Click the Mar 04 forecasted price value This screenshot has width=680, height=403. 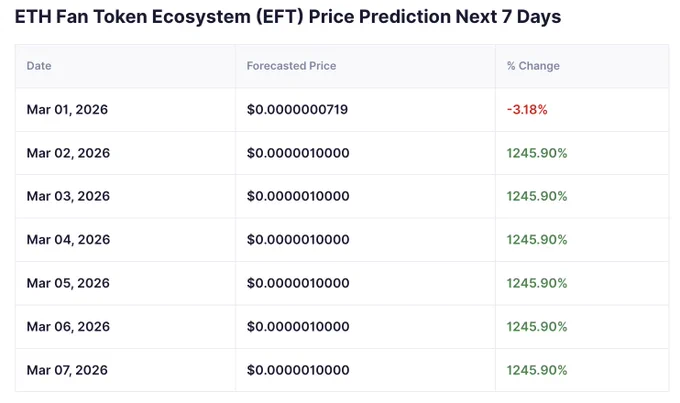point(298,239)
